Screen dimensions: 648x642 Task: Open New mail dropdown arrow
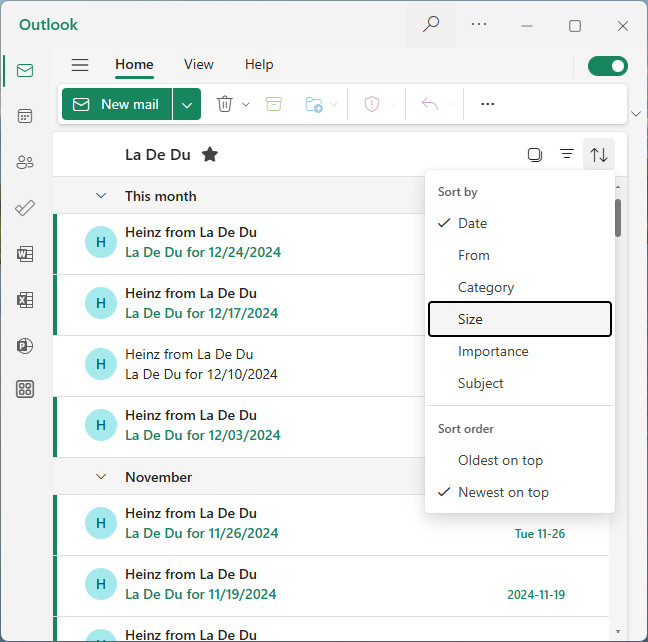[x=187, y=104]
